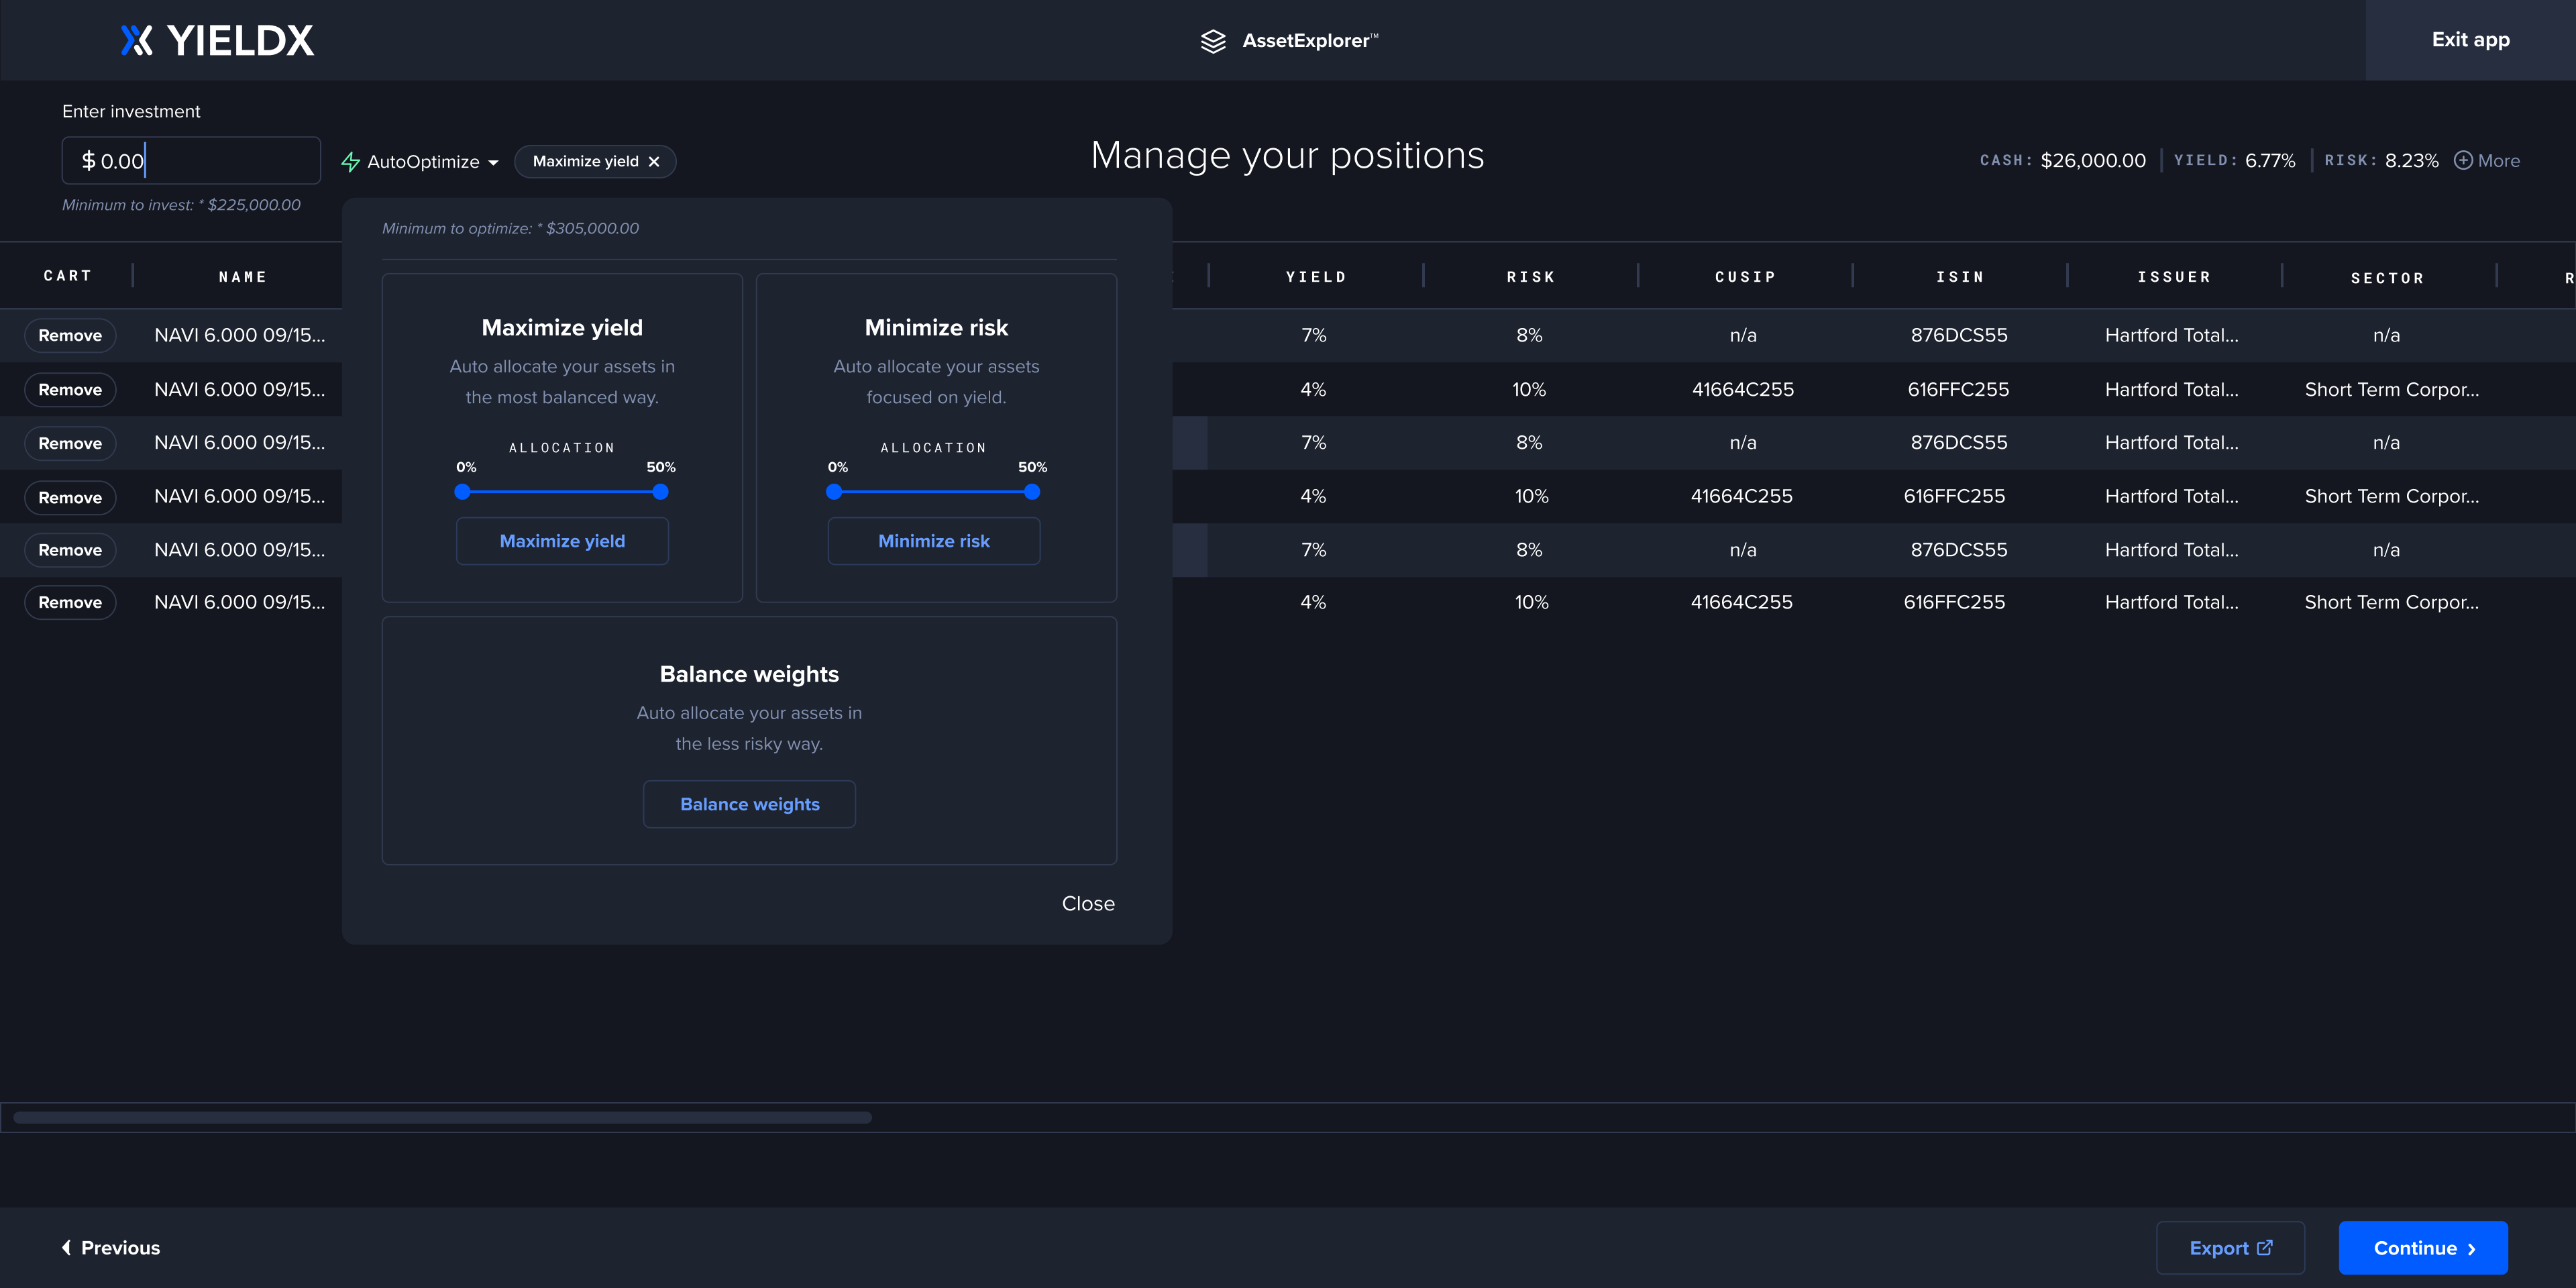2576x1288 pixels.
Task: Click the Continue chevron arrow
Action: 2472,1248
